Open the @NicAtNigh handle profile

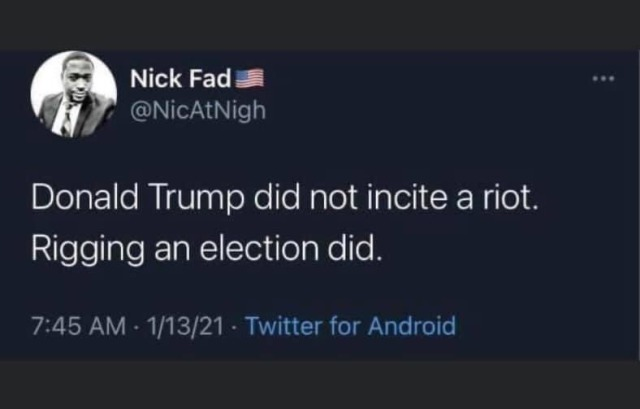click(x=199, y=110)
